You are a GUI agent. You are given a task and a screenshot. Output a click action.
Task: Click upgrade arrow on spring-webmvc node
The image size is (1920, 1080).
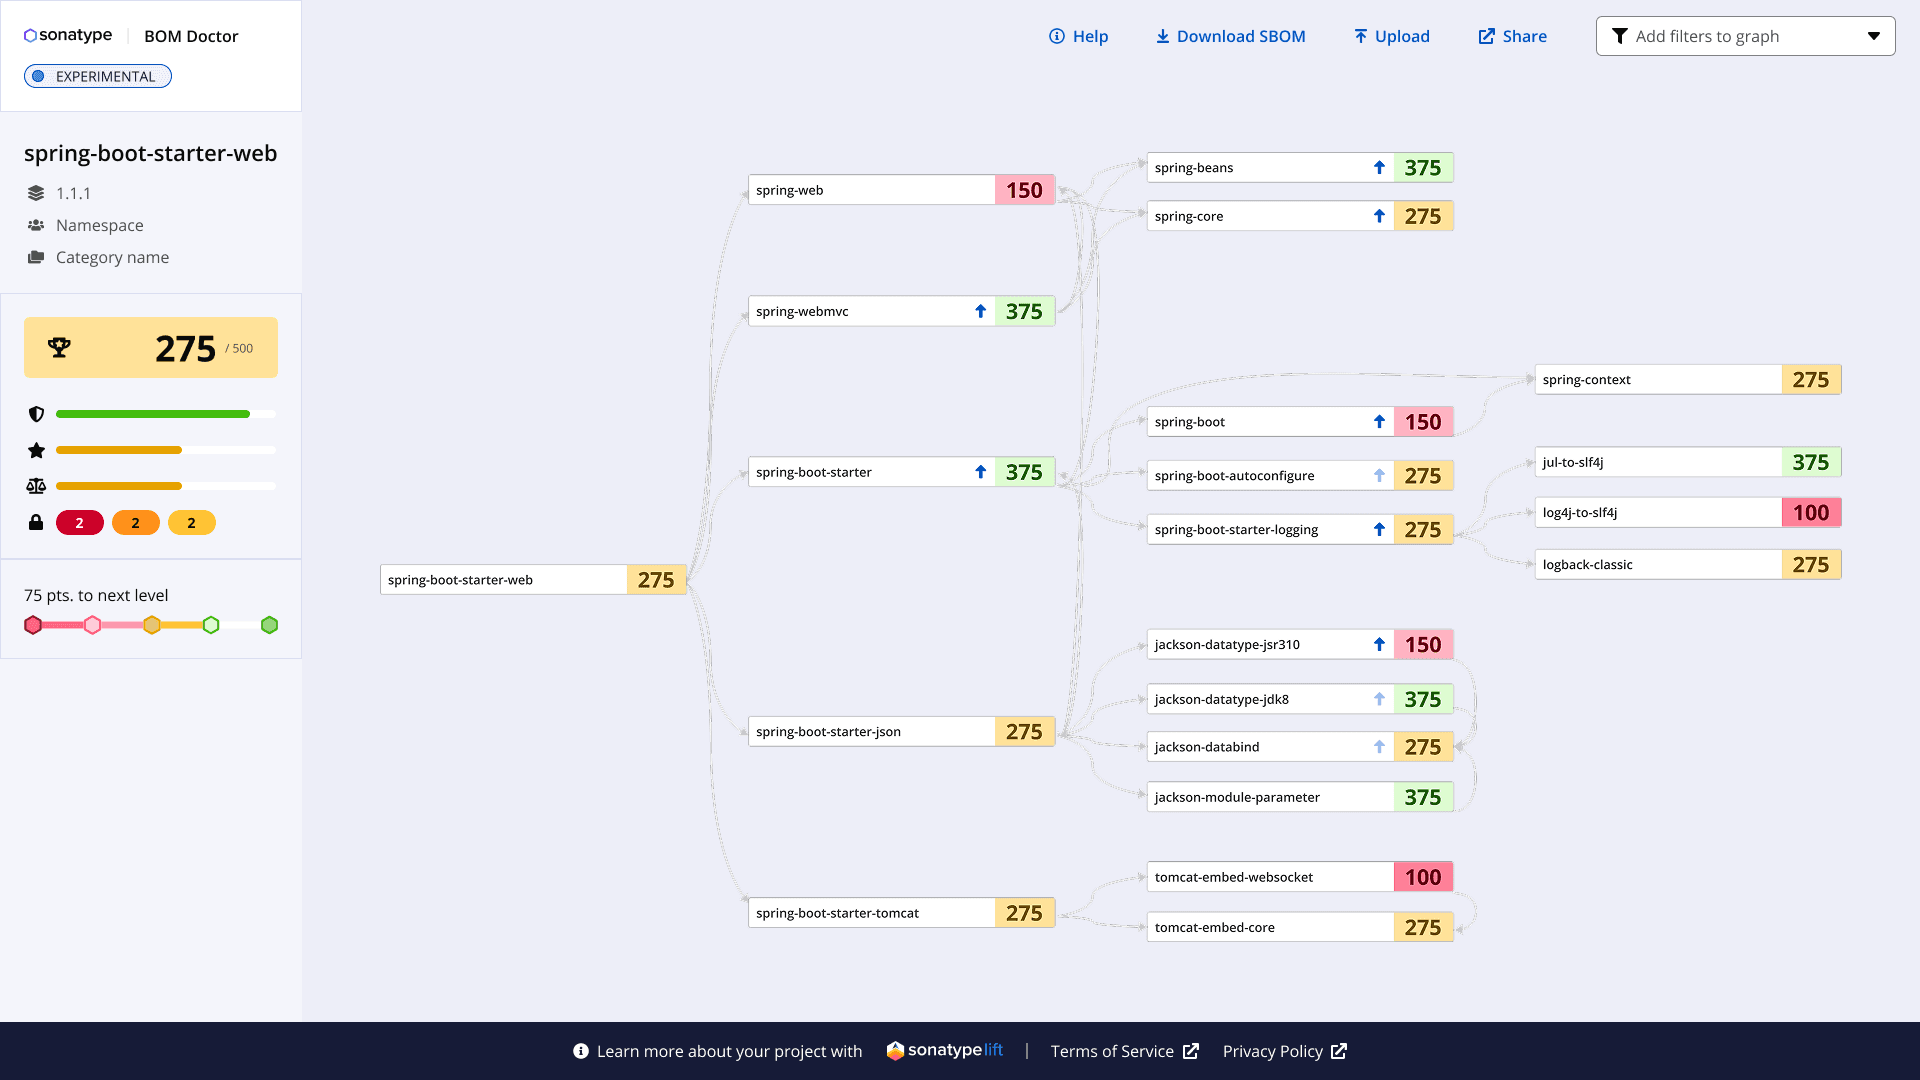tap(980, 312)
